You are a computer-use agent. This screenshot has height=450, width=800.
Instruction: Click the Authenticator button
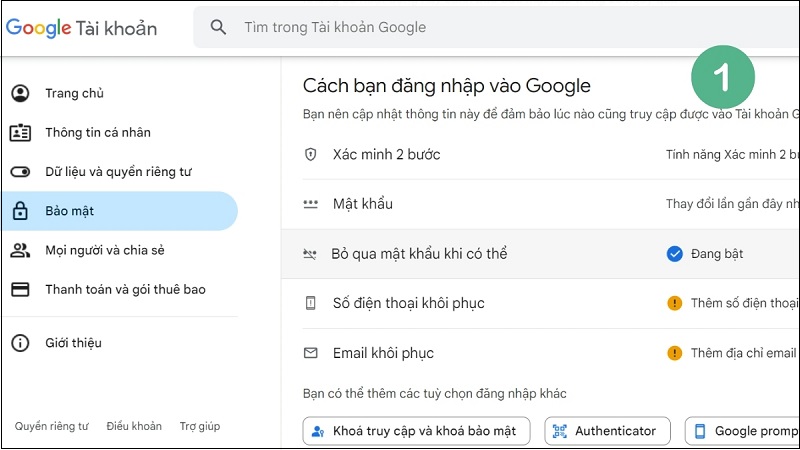coord(608,431)
